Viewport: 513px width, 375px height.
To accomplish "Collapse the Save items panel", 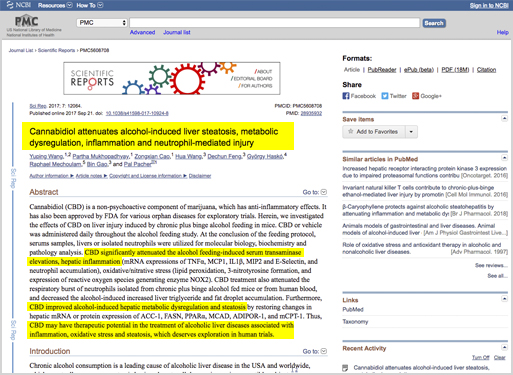I will (504, 118).
